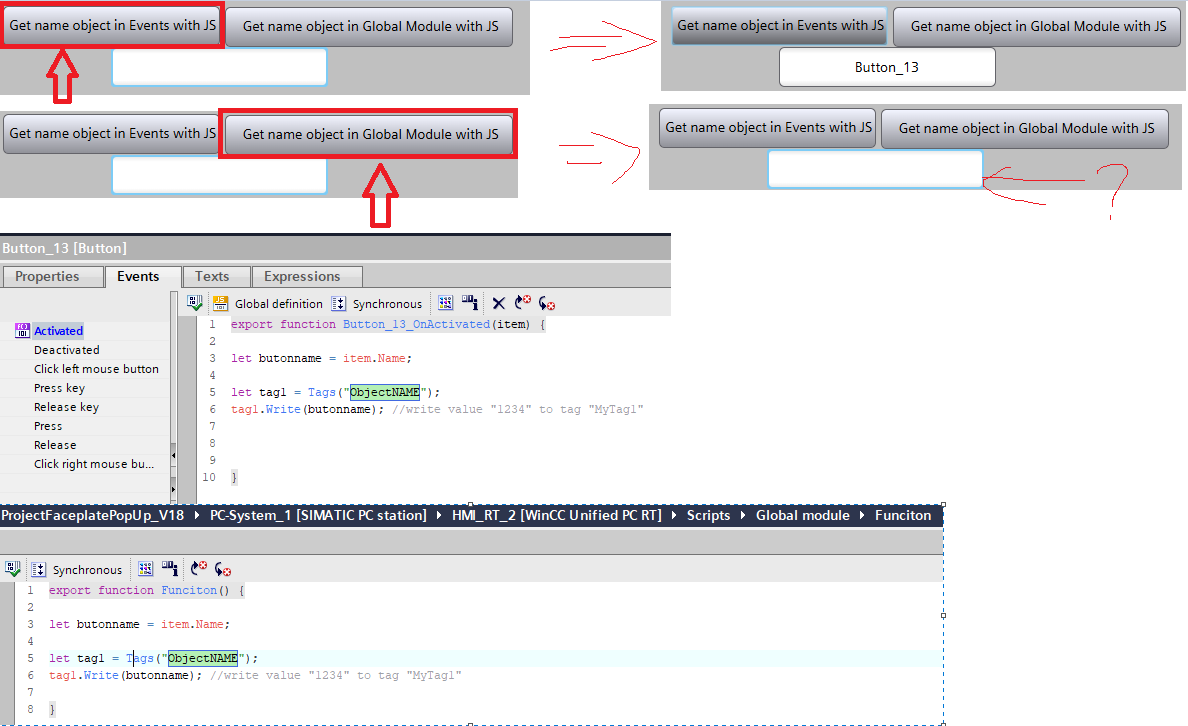1188x726 pixels.
Task: Click Global Module with JS button above Button_13 field
Action: (x=1038, y=27)
